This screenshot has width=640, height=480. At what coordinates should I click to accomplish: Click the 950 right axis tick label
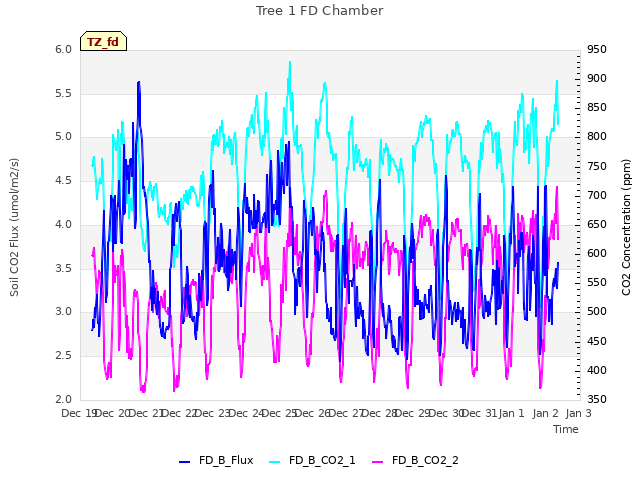coord(597,49)
